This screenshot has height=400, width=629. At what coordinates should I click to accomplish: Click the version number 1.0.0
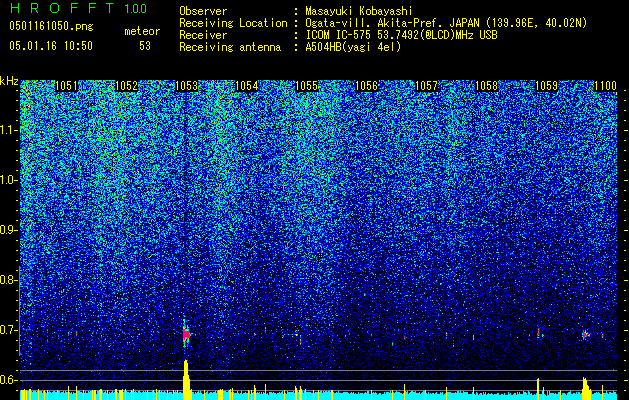coord(135,8)
